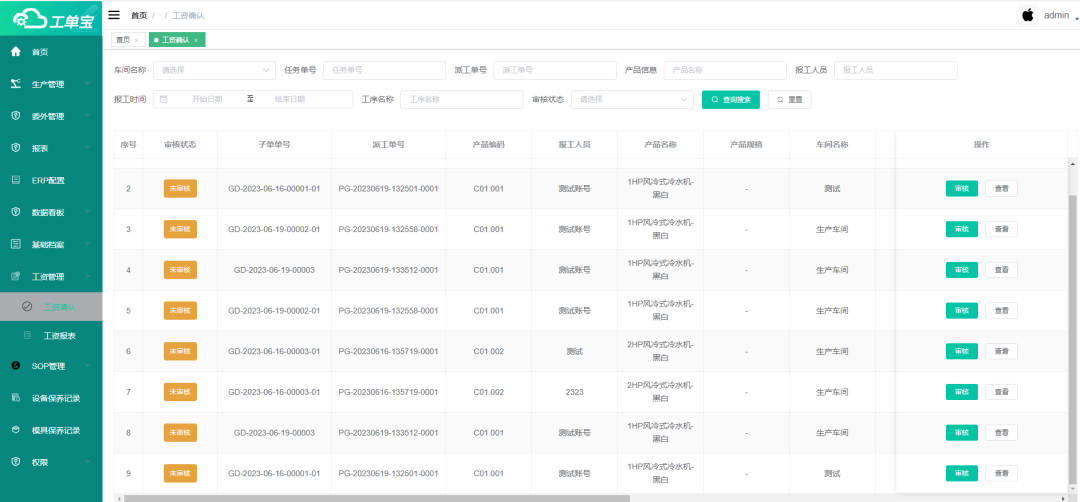The image size is (1080, 502).
Task: Click into the 任务单号 input field
Action: [x=383, y=70]
